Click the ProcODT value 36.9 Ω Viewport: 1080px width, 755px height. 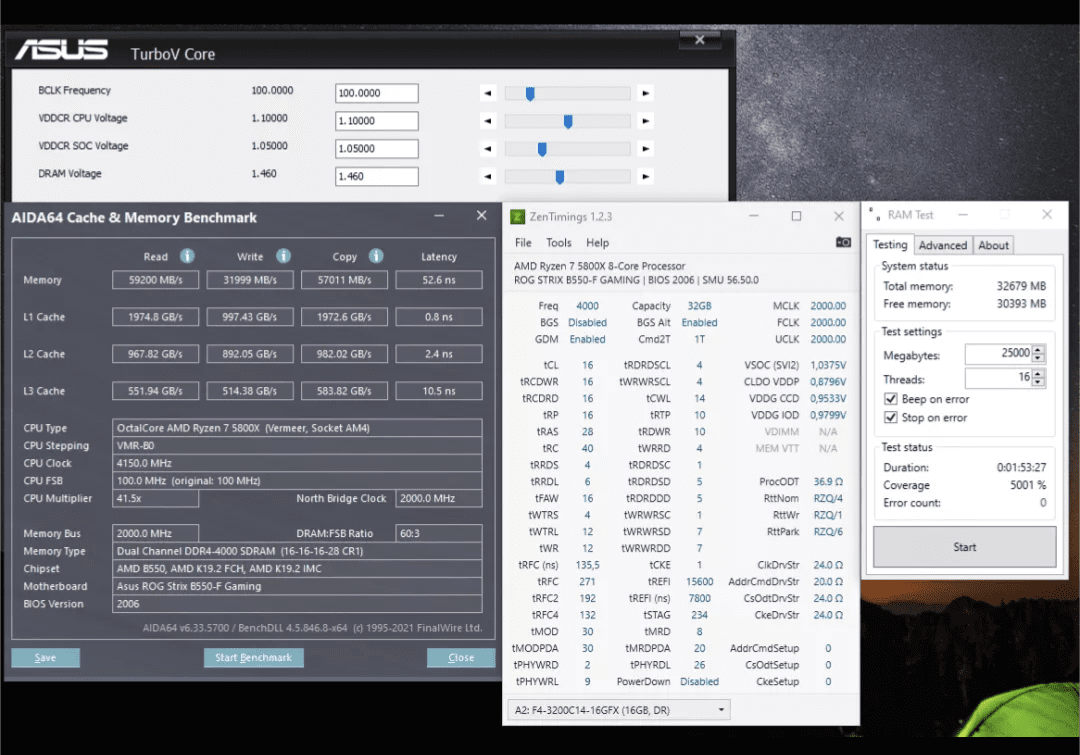click(828, 482)
